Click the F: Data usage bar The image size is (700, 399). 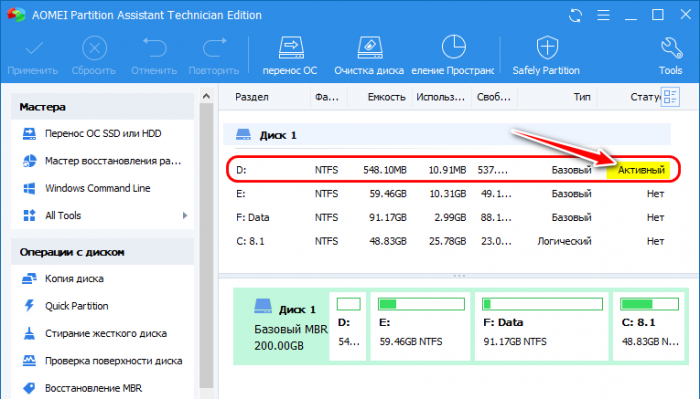[x=542, y=304]
